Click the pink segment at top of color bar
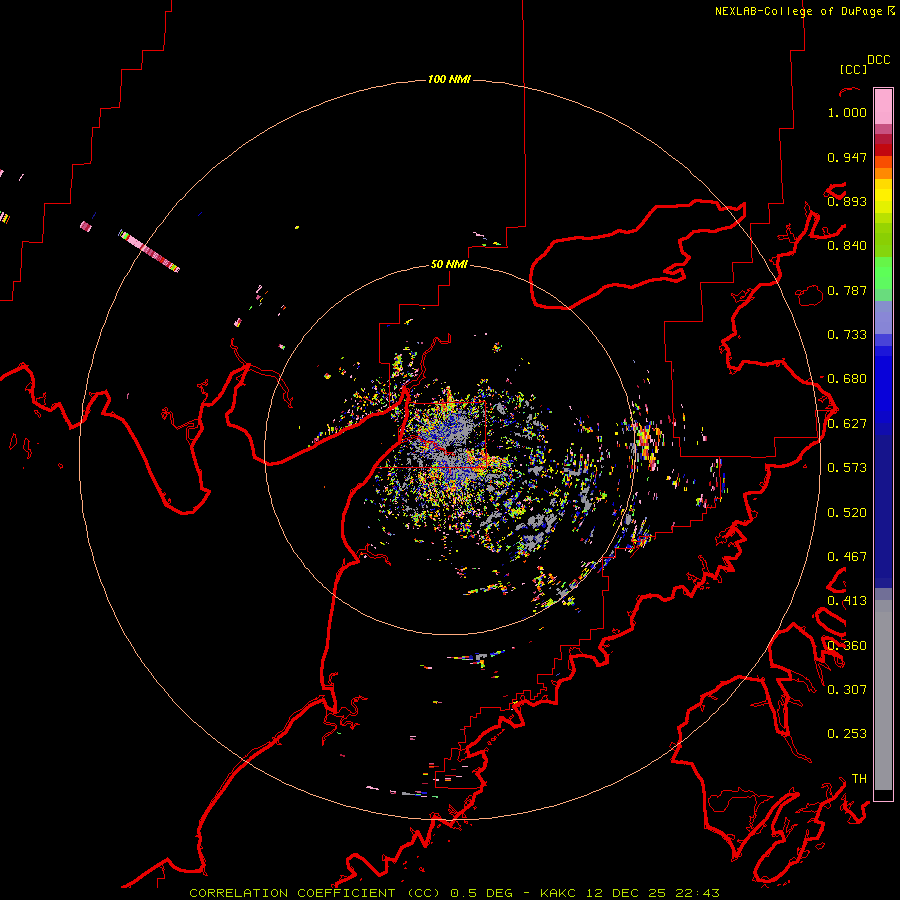This screenshot has width=900, height=900. (x=883, y=107)
